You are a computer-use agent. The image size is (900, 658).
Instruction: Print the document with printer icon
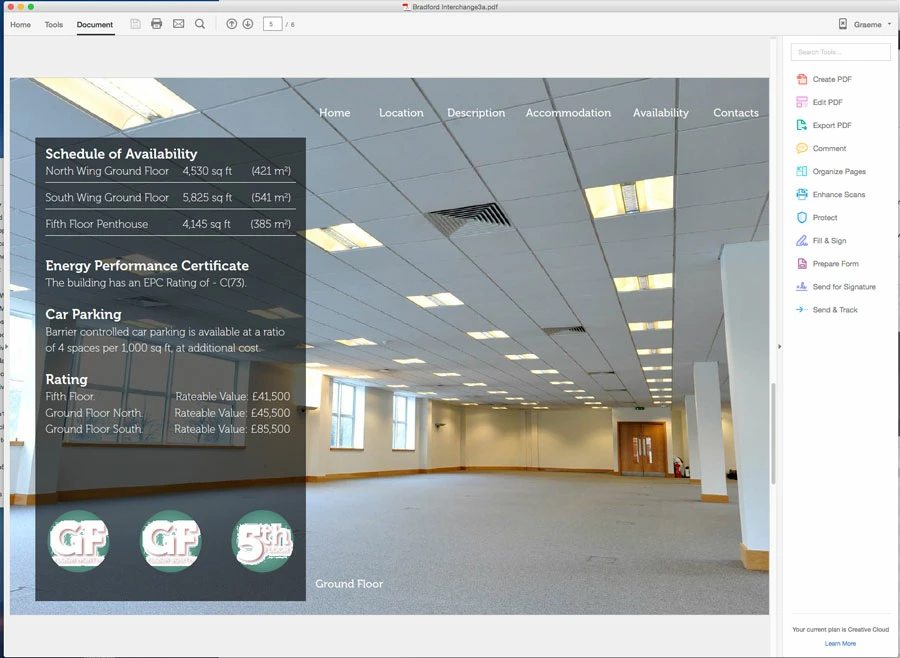pyautogui.click(x=156, y=24)
